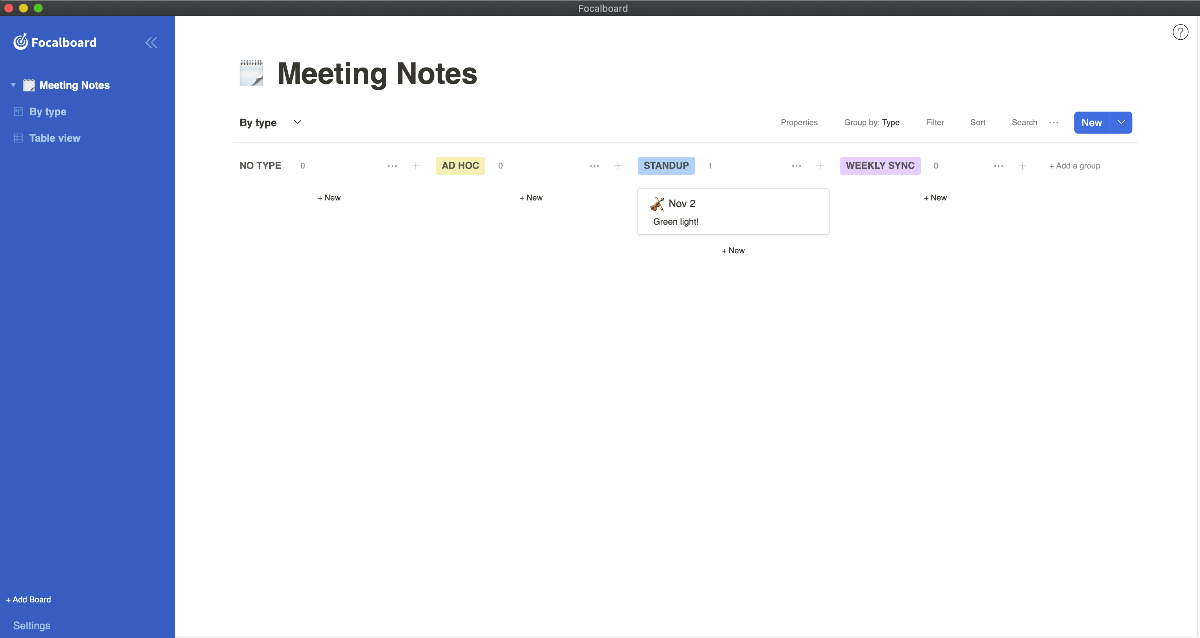Viewport: 1200px width, 638px height.
Task: Click + New under AD HOC column
Action: click(x=531, y=198)
